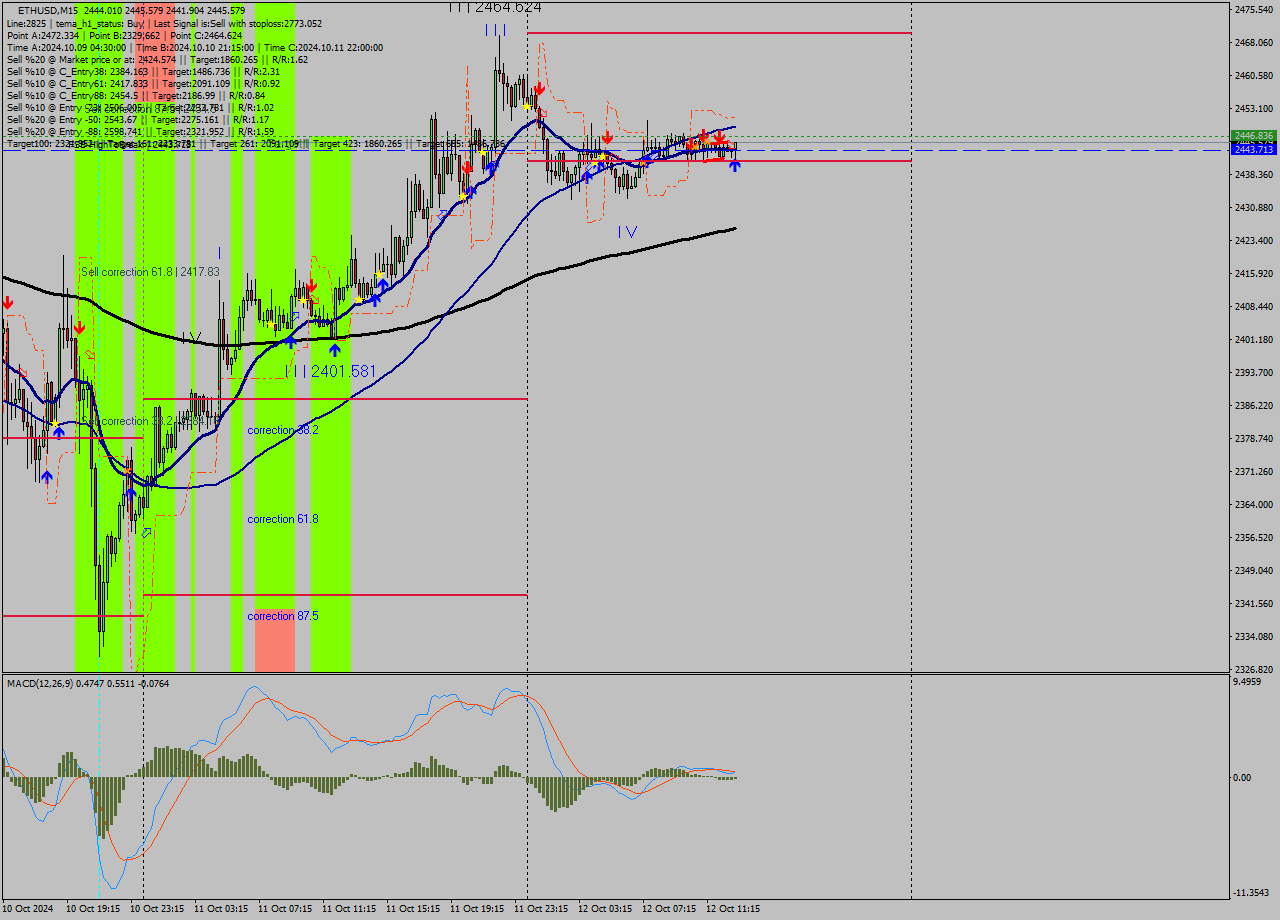Click the 2371.260 price axis label
This screenshot has height=920, width=1280.
[1254, 471]
